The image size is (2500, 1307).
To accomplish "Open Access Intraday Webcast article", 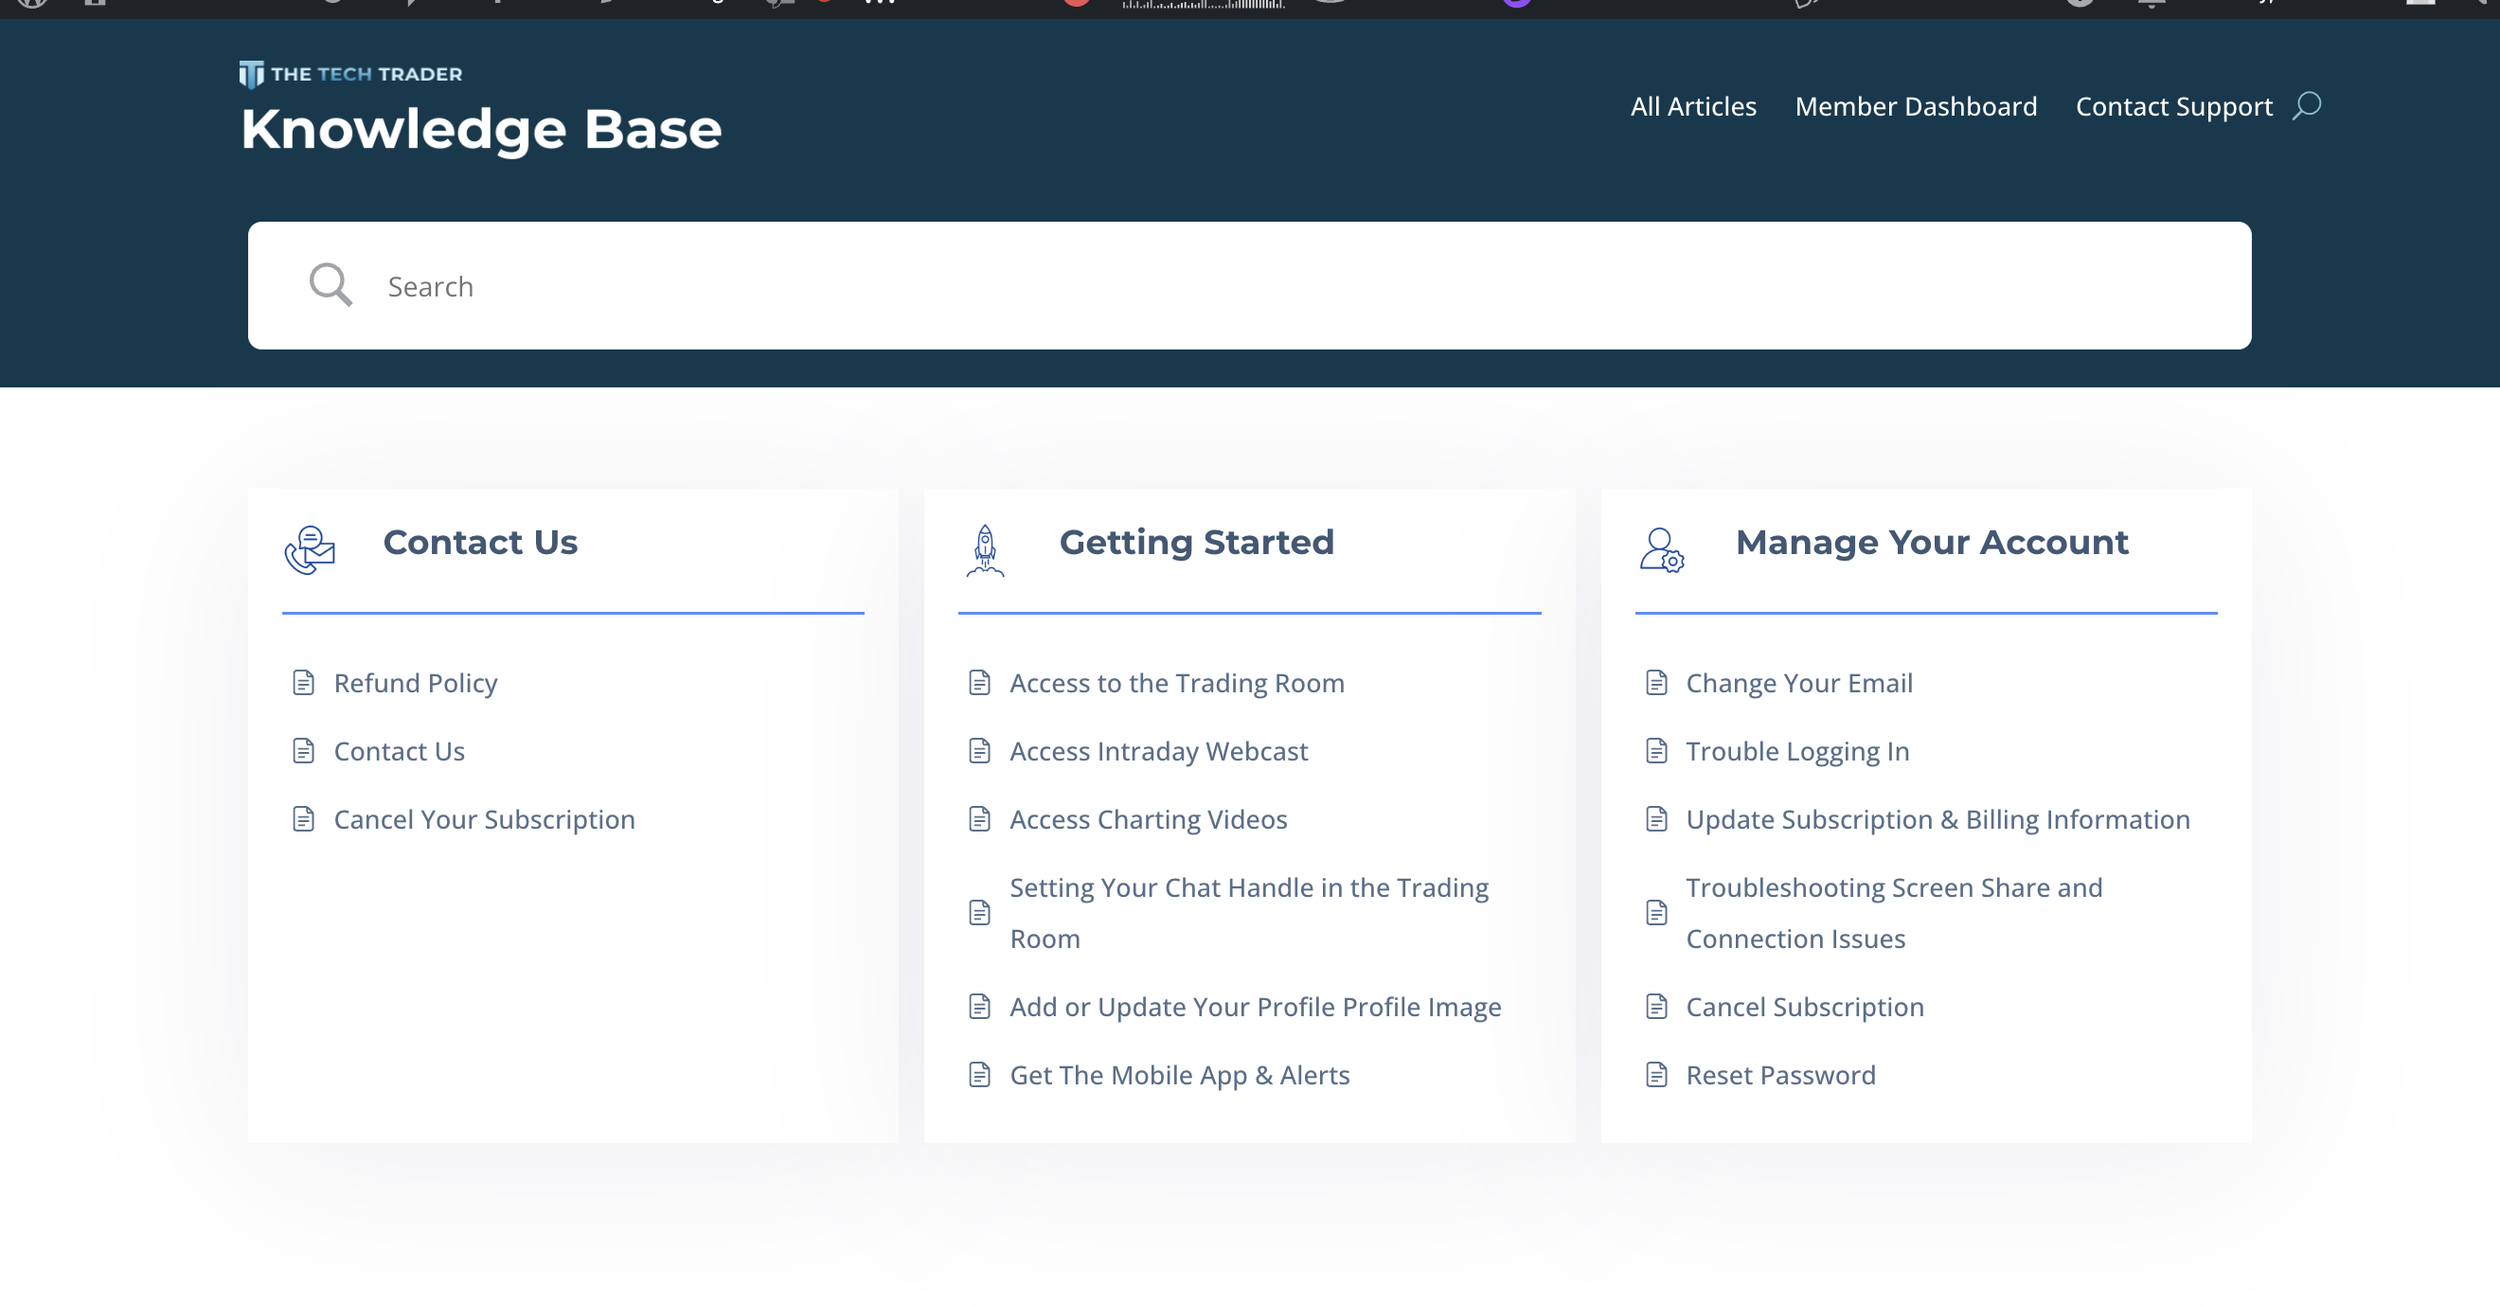I will (1158, 751).
